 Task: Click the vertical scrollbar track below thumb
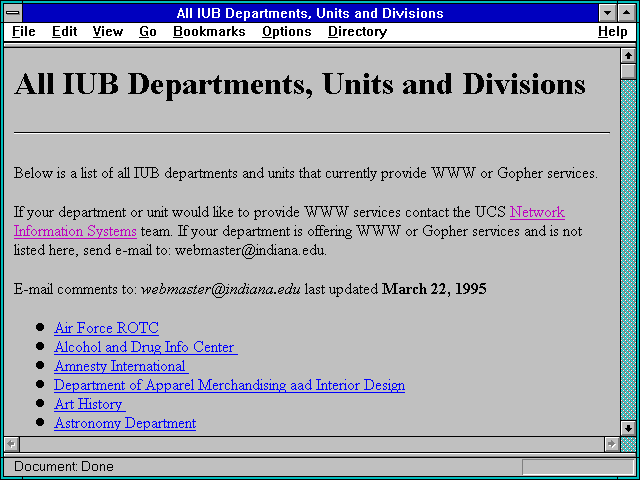(x=629, y=250)
